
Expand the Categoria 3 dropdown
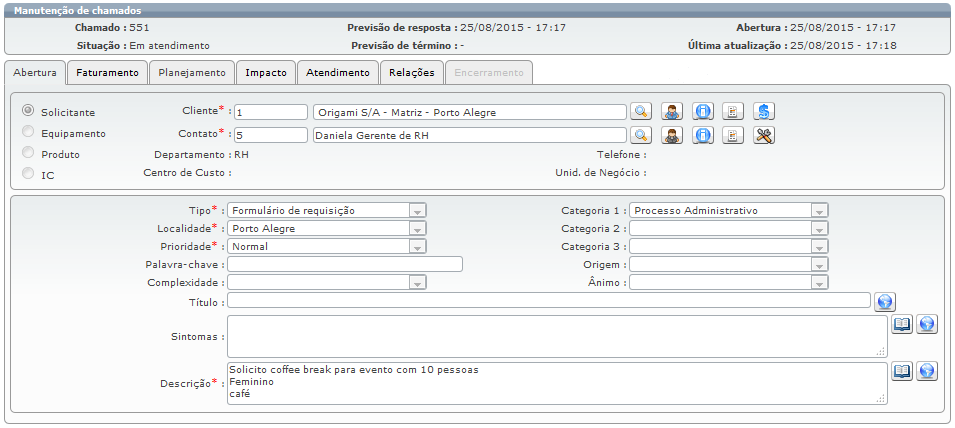729,247
